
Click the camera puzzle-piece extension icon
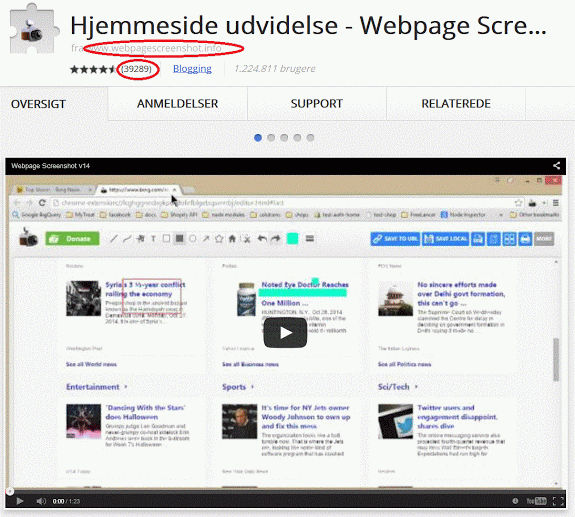[x=34, y=30]
